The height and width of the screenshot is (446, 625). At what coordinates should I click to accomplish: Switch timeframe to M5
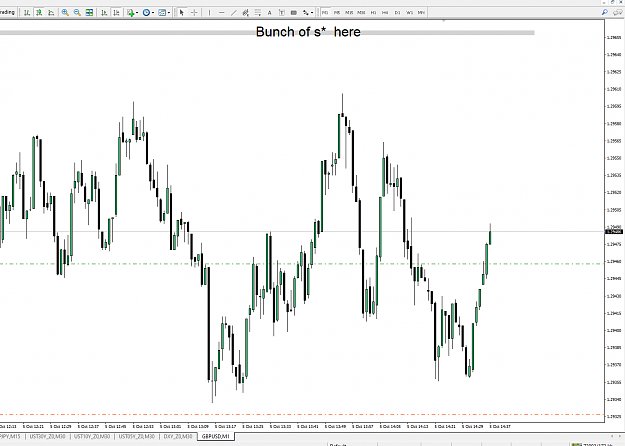pos(337,13)
